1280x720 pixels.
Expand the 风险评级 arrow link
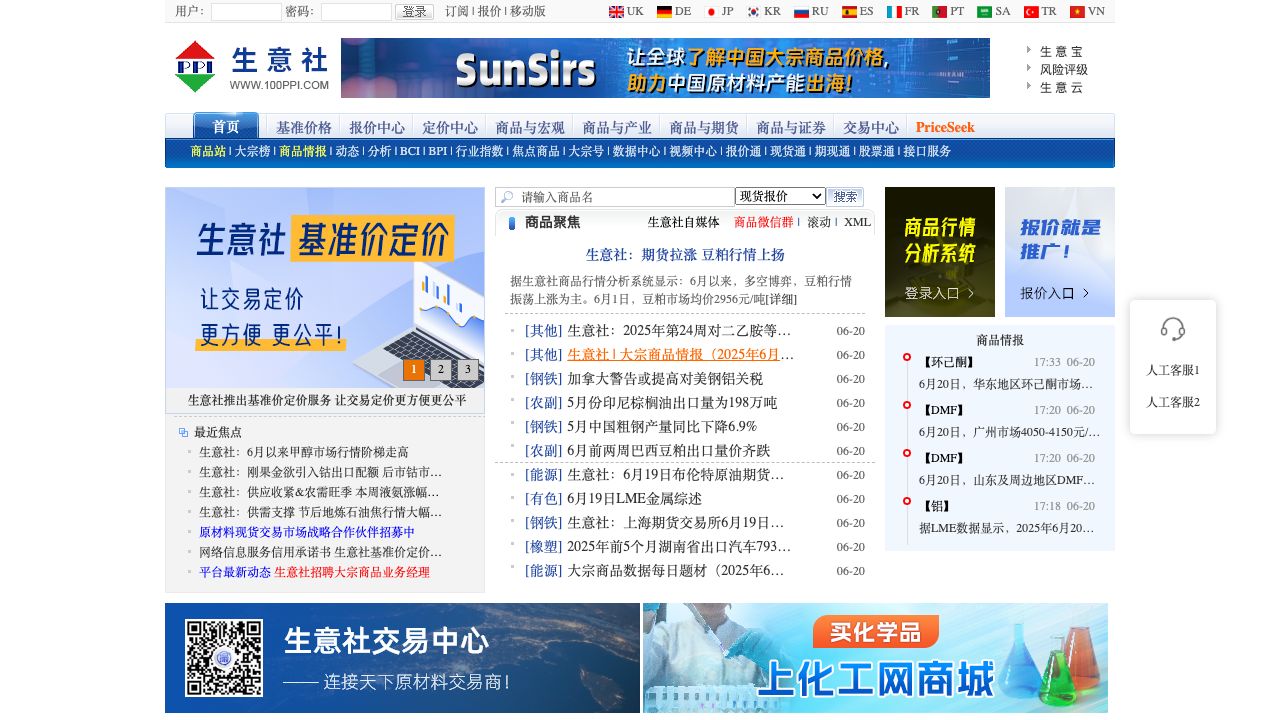(x=1030, y=69)
